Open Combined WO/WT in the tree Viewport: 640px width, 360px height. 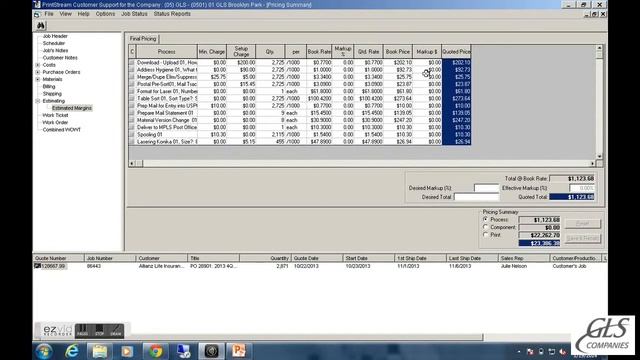point(62,130)
